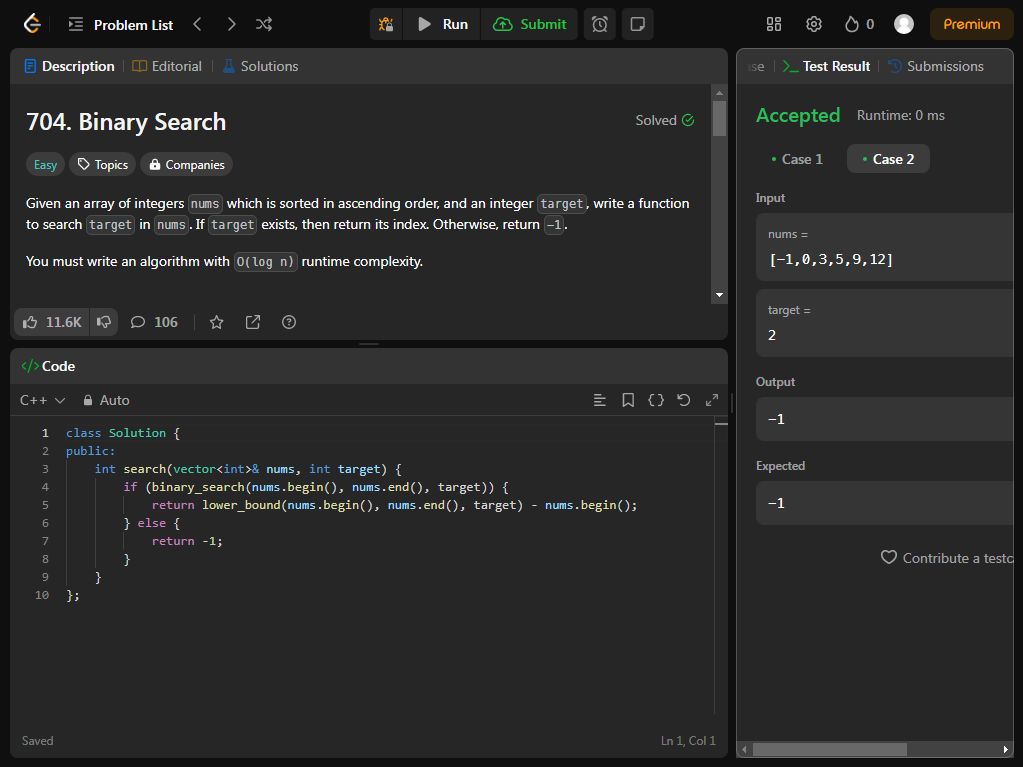Screen dimensions: 1023x767
Task: Switch to the Description tab
Action: 69,66
